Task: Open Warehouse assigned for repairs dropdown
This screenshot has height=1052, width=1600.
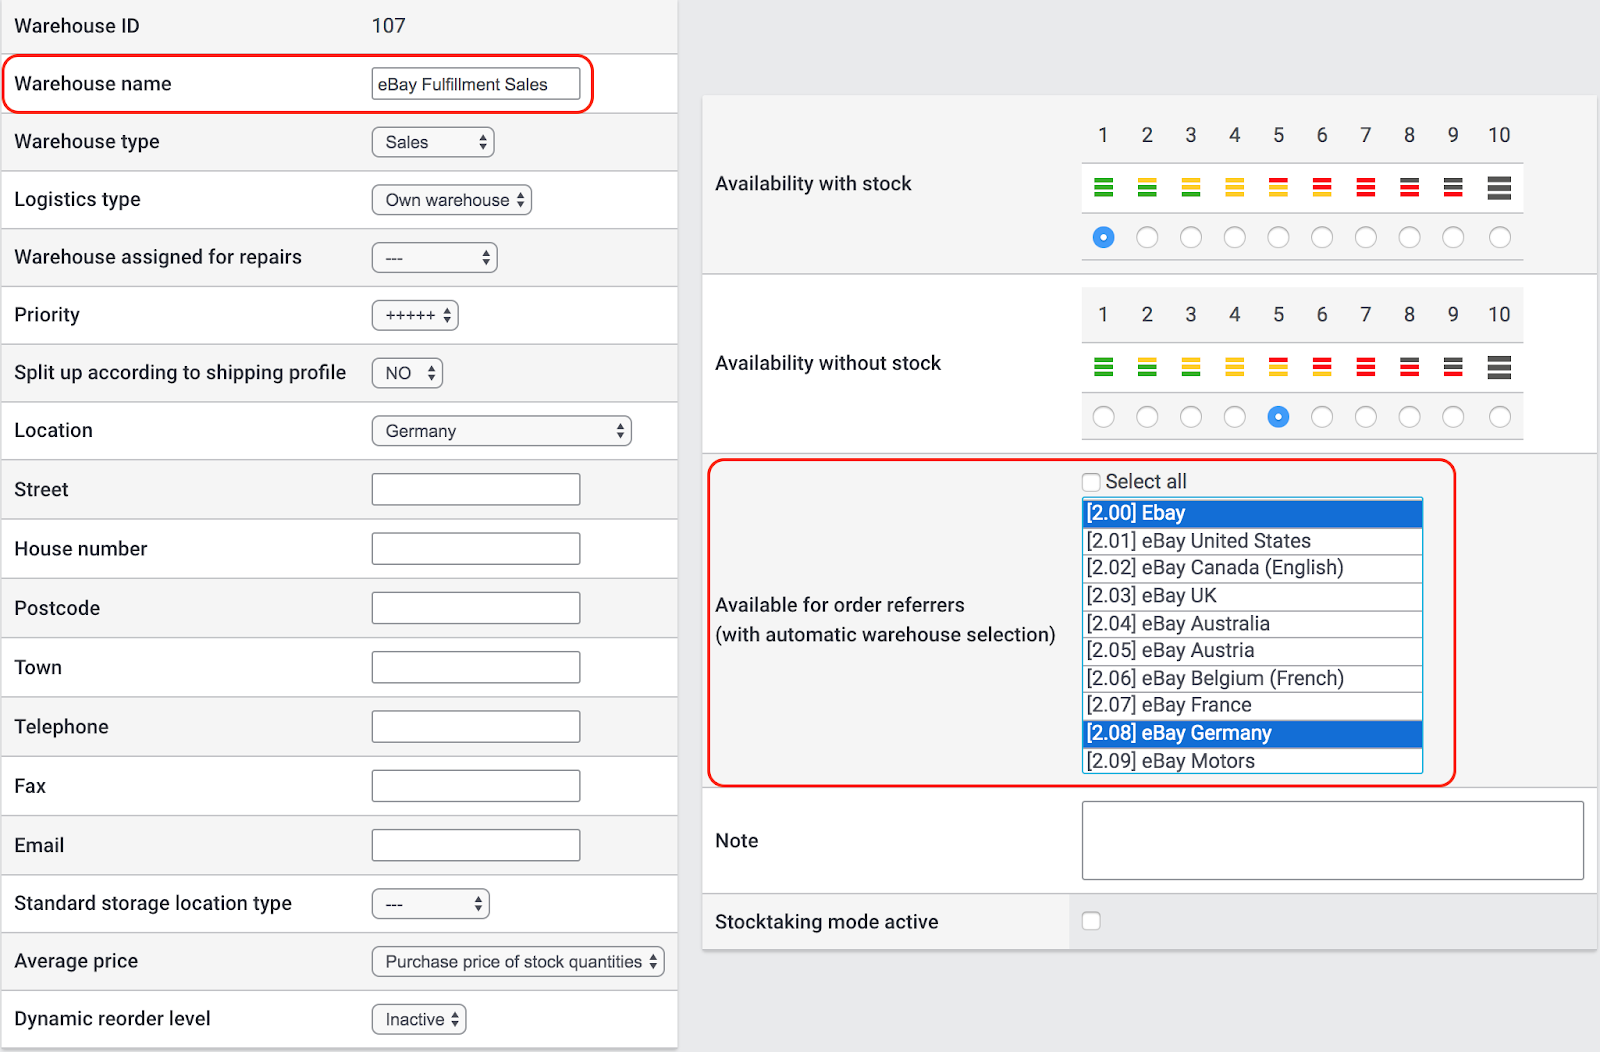Action: pos(434,258)
